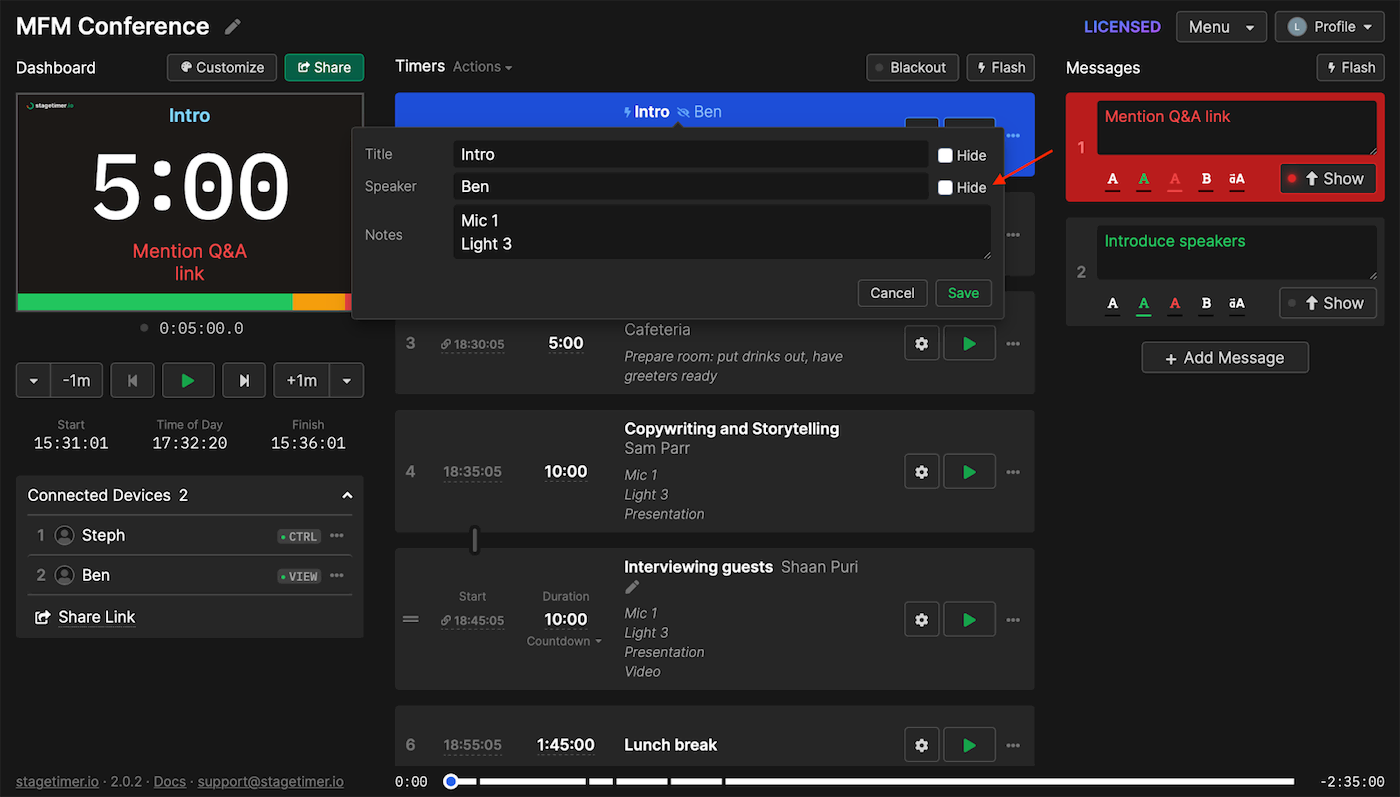
Task: Skip to the next timer in dashboard
Action: point(244,380)
